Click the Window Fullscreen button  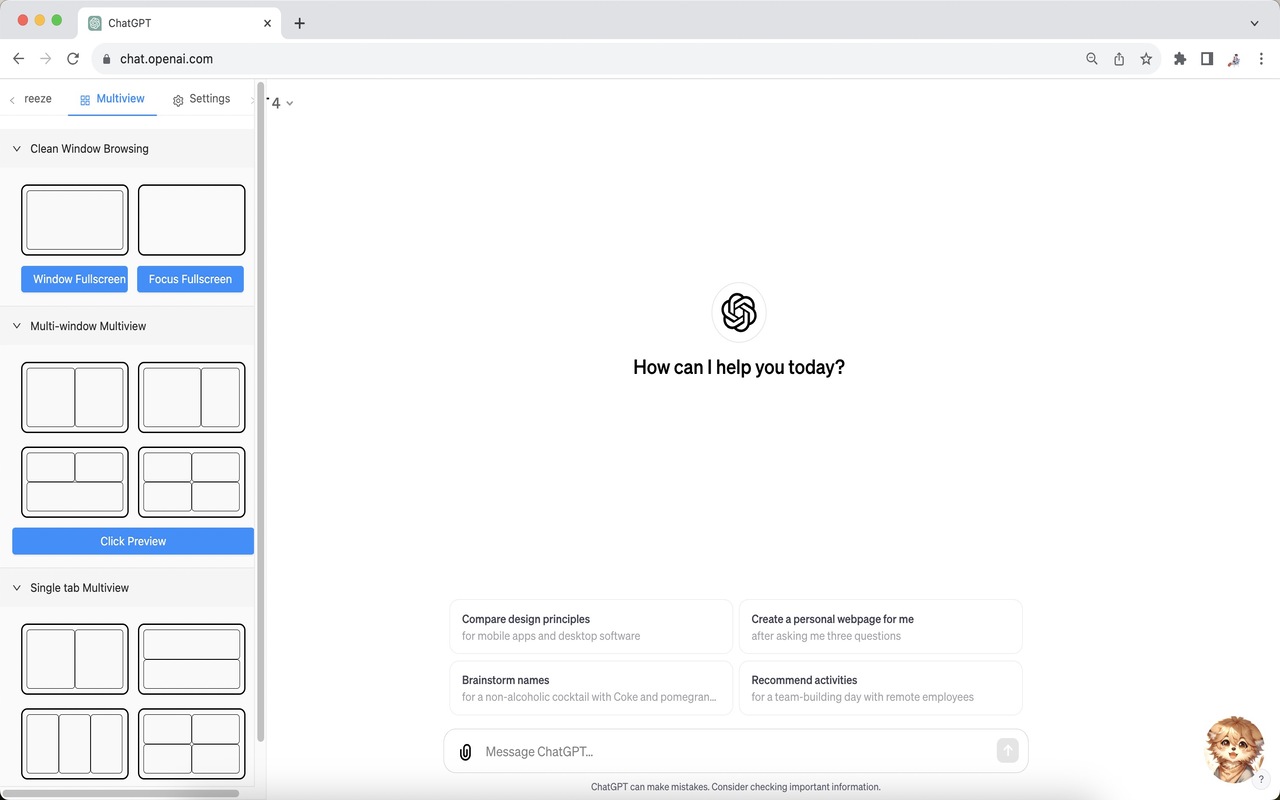coord(74,279)
